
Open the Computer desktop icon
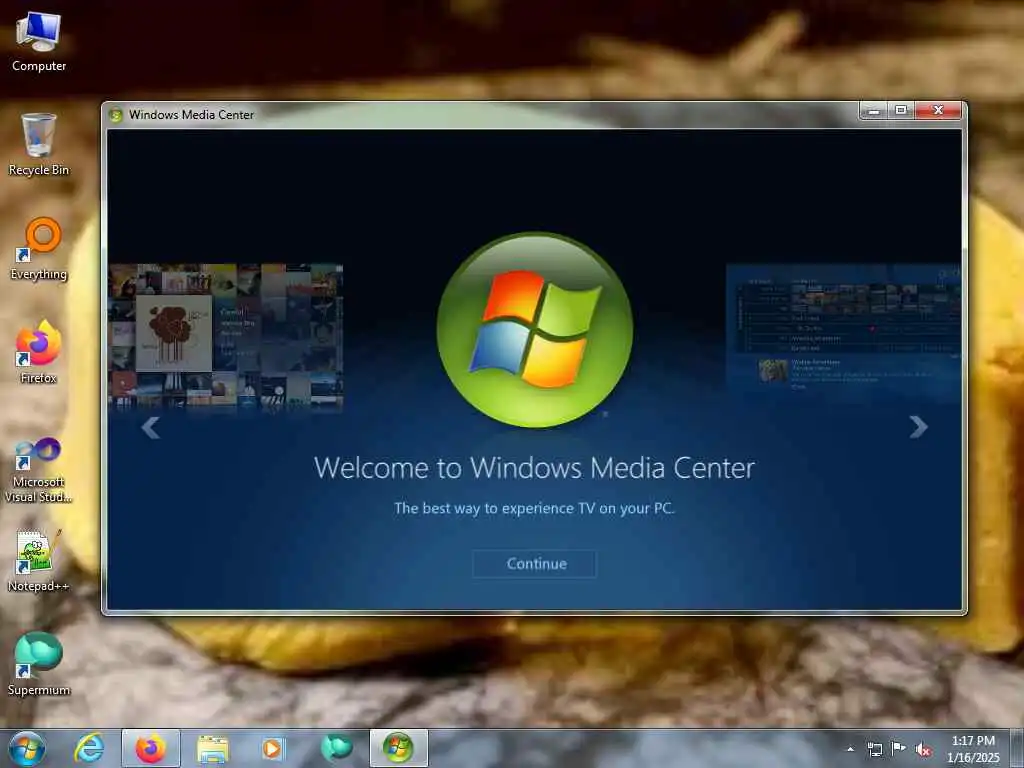(39, 42)
